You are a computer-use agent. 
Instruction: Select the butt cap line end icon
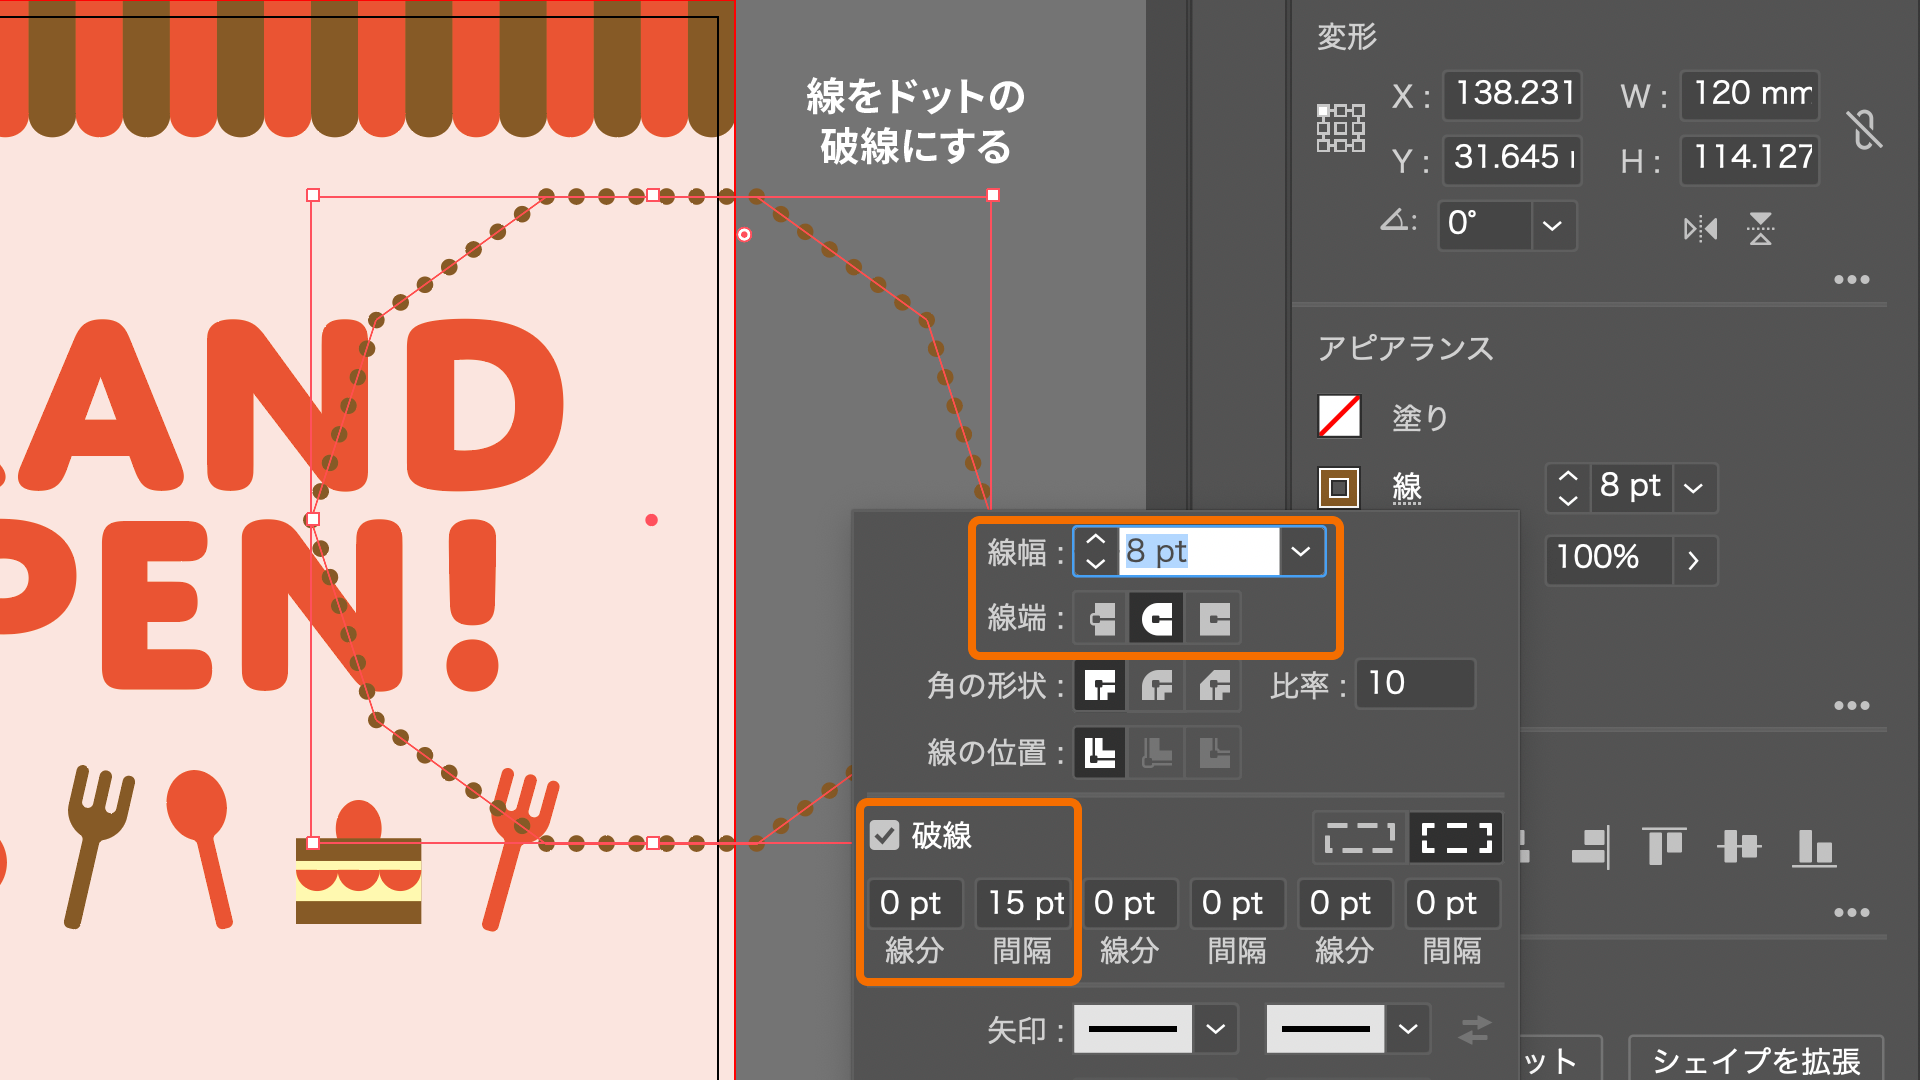point(1101,619)
